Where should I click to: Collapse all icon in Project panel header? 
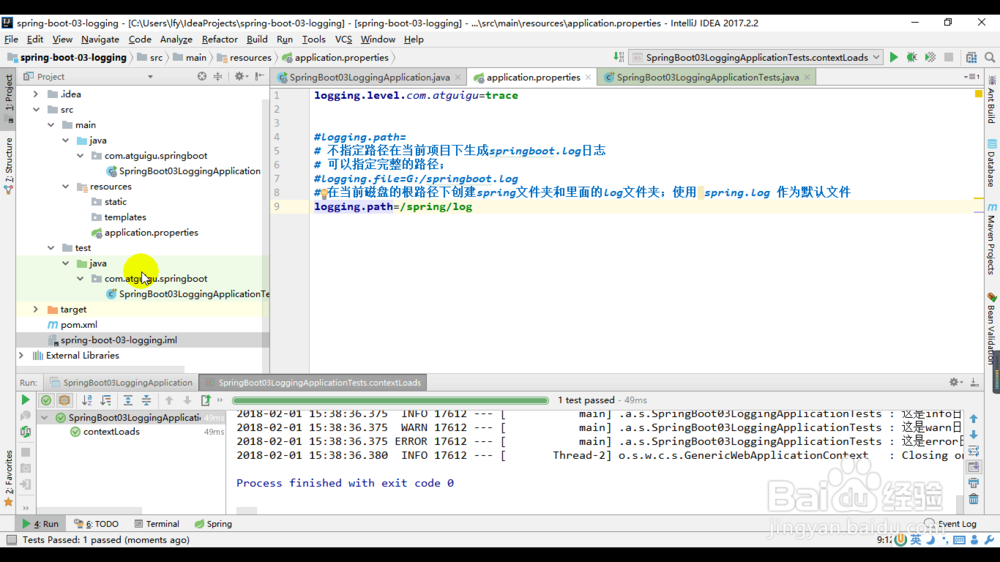(218, 77)
